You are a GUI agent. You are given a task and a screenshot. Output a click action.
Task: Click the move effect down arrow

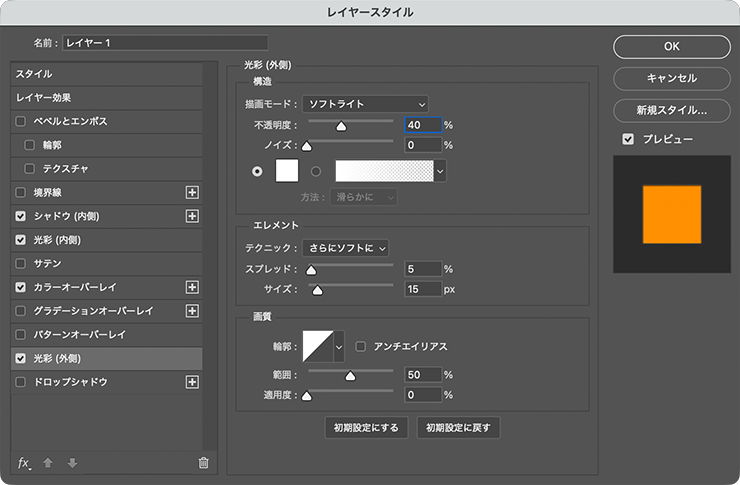click(x=70, y=462)
